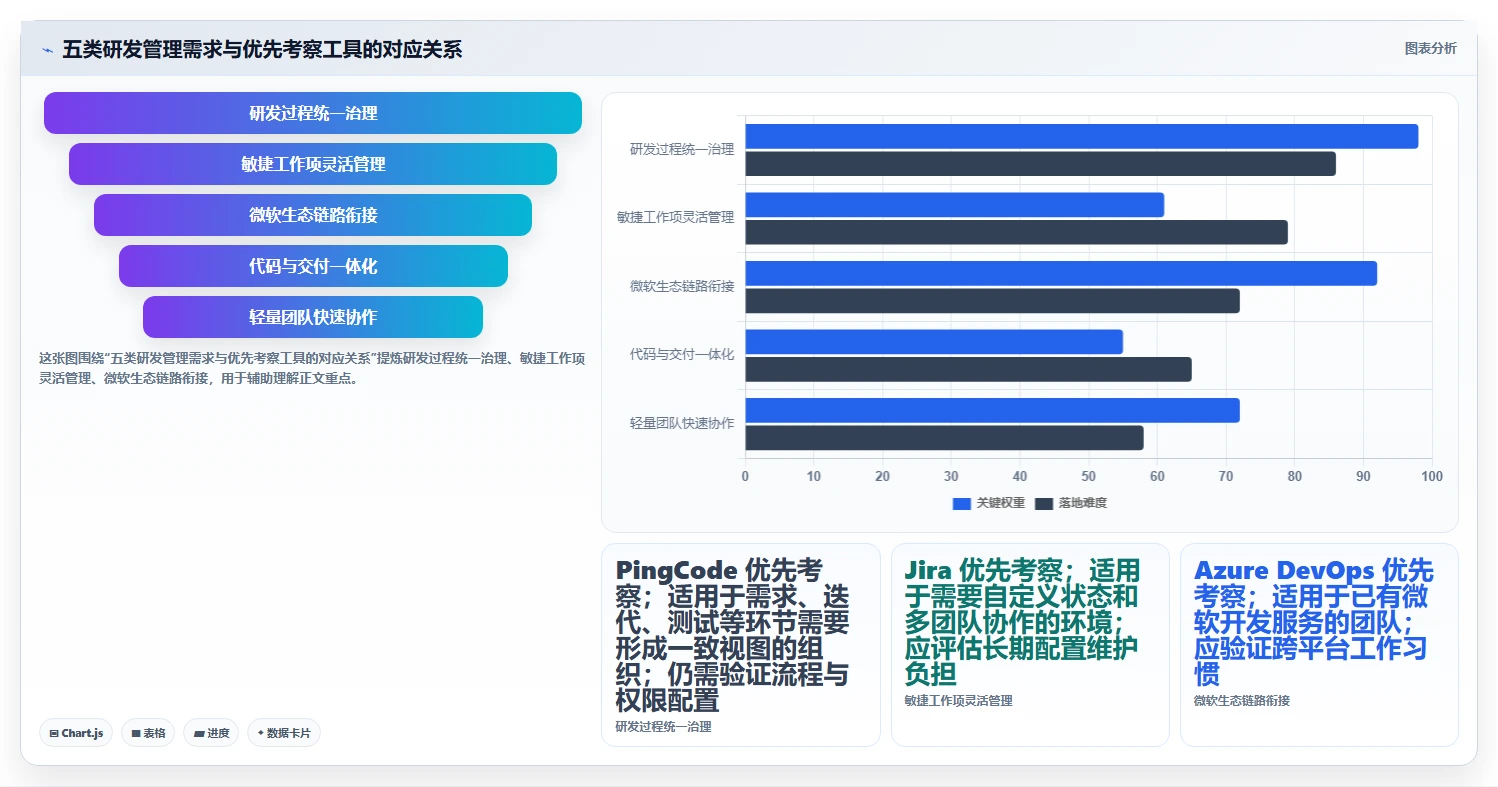Click the 数据卡片 tag pill
Screen dimensions: 1498x787
284,733
